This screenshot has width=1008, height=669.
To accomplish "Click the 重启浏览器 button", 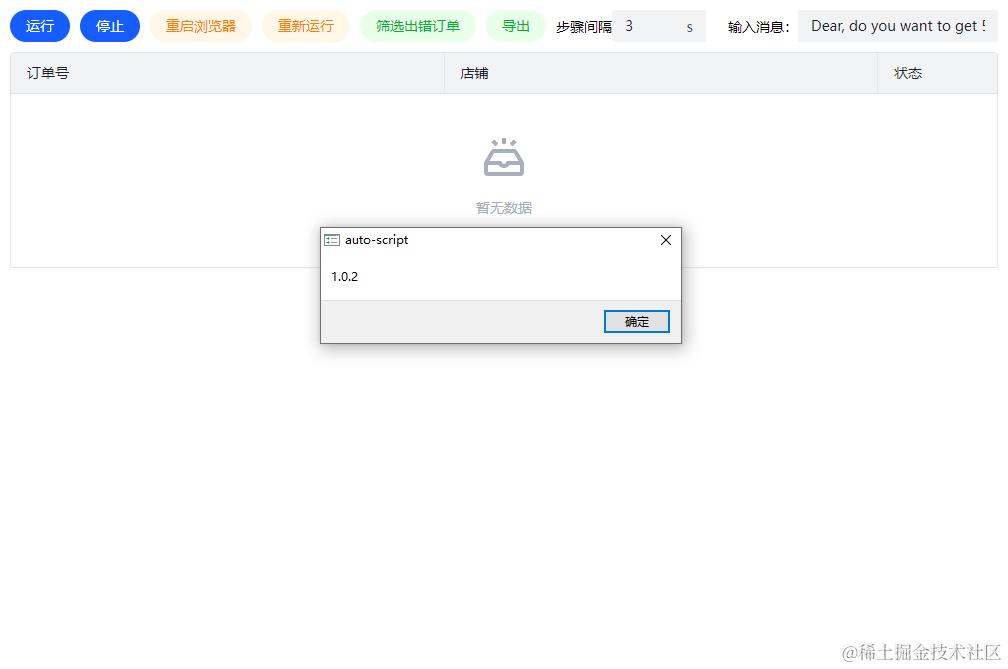I will [x=201, y=26].
